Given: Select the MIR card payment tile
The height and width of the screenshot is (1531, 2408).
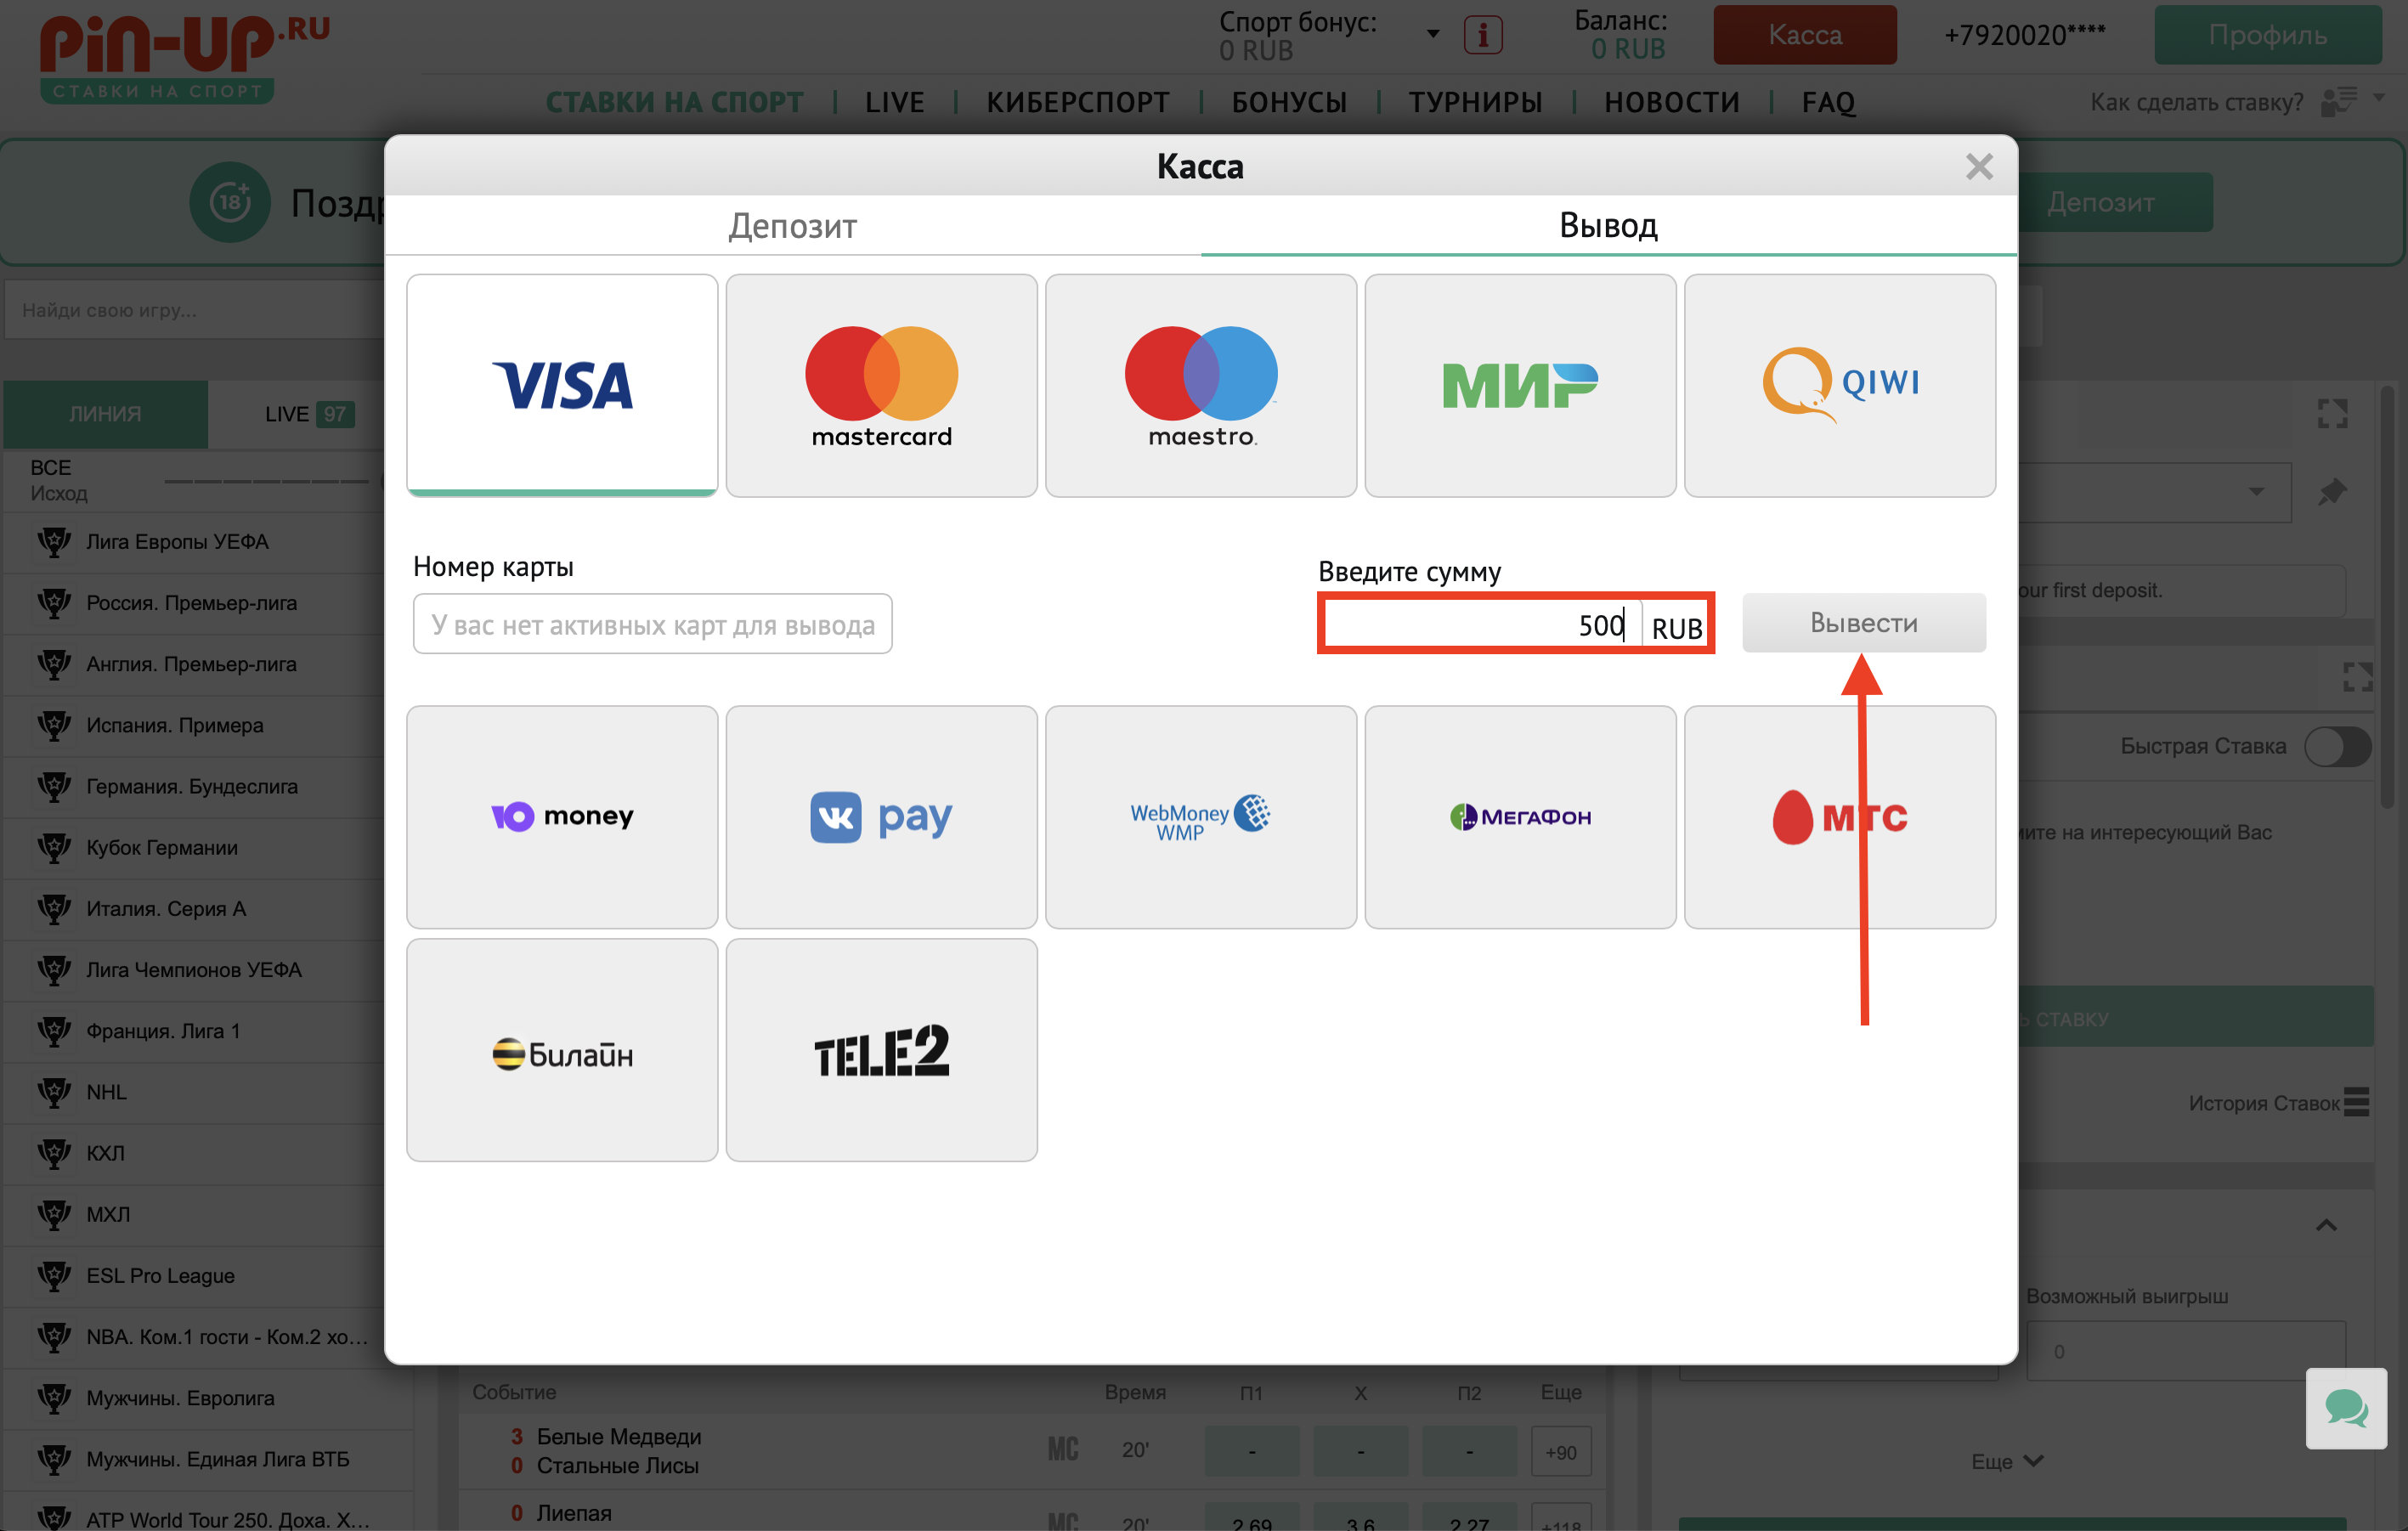Looking at the screenshot, I should (x=1520, y=385).
